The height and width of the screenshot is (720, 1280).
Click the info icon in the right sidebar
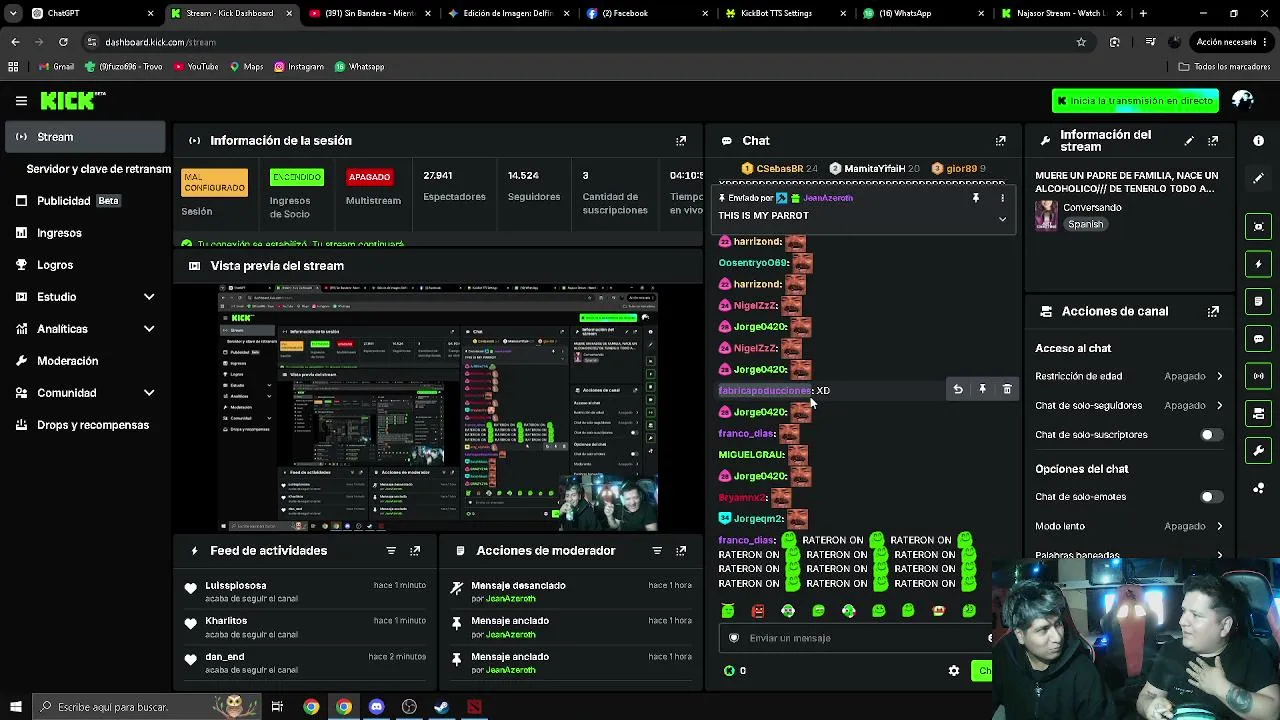pyautogui.click(x=1259, y=141)
